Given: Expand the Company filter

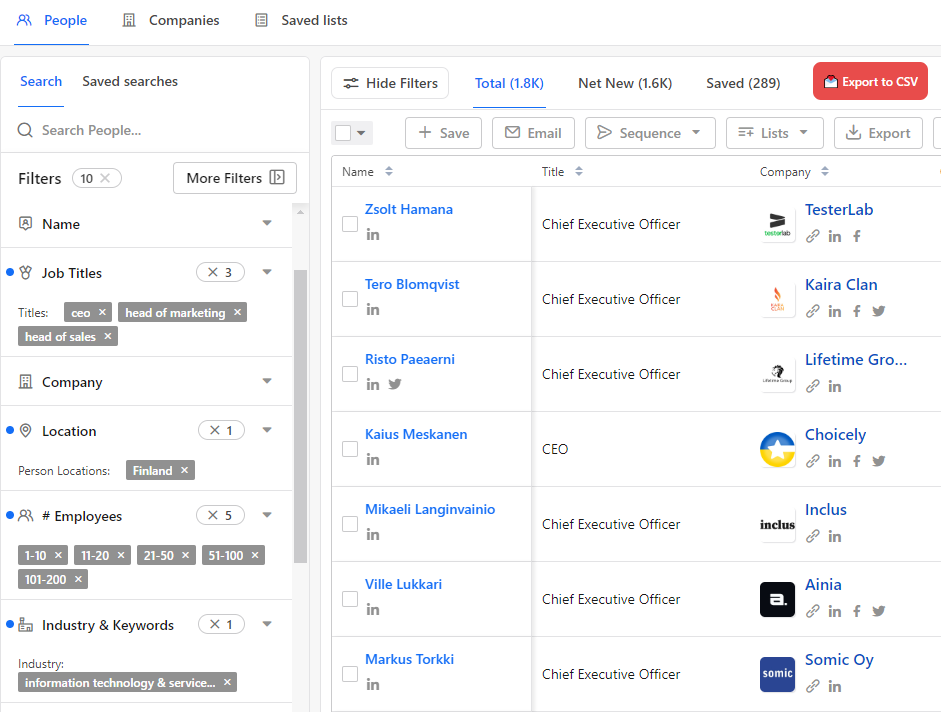Looking at the screenshot, I should click(267, 381).
